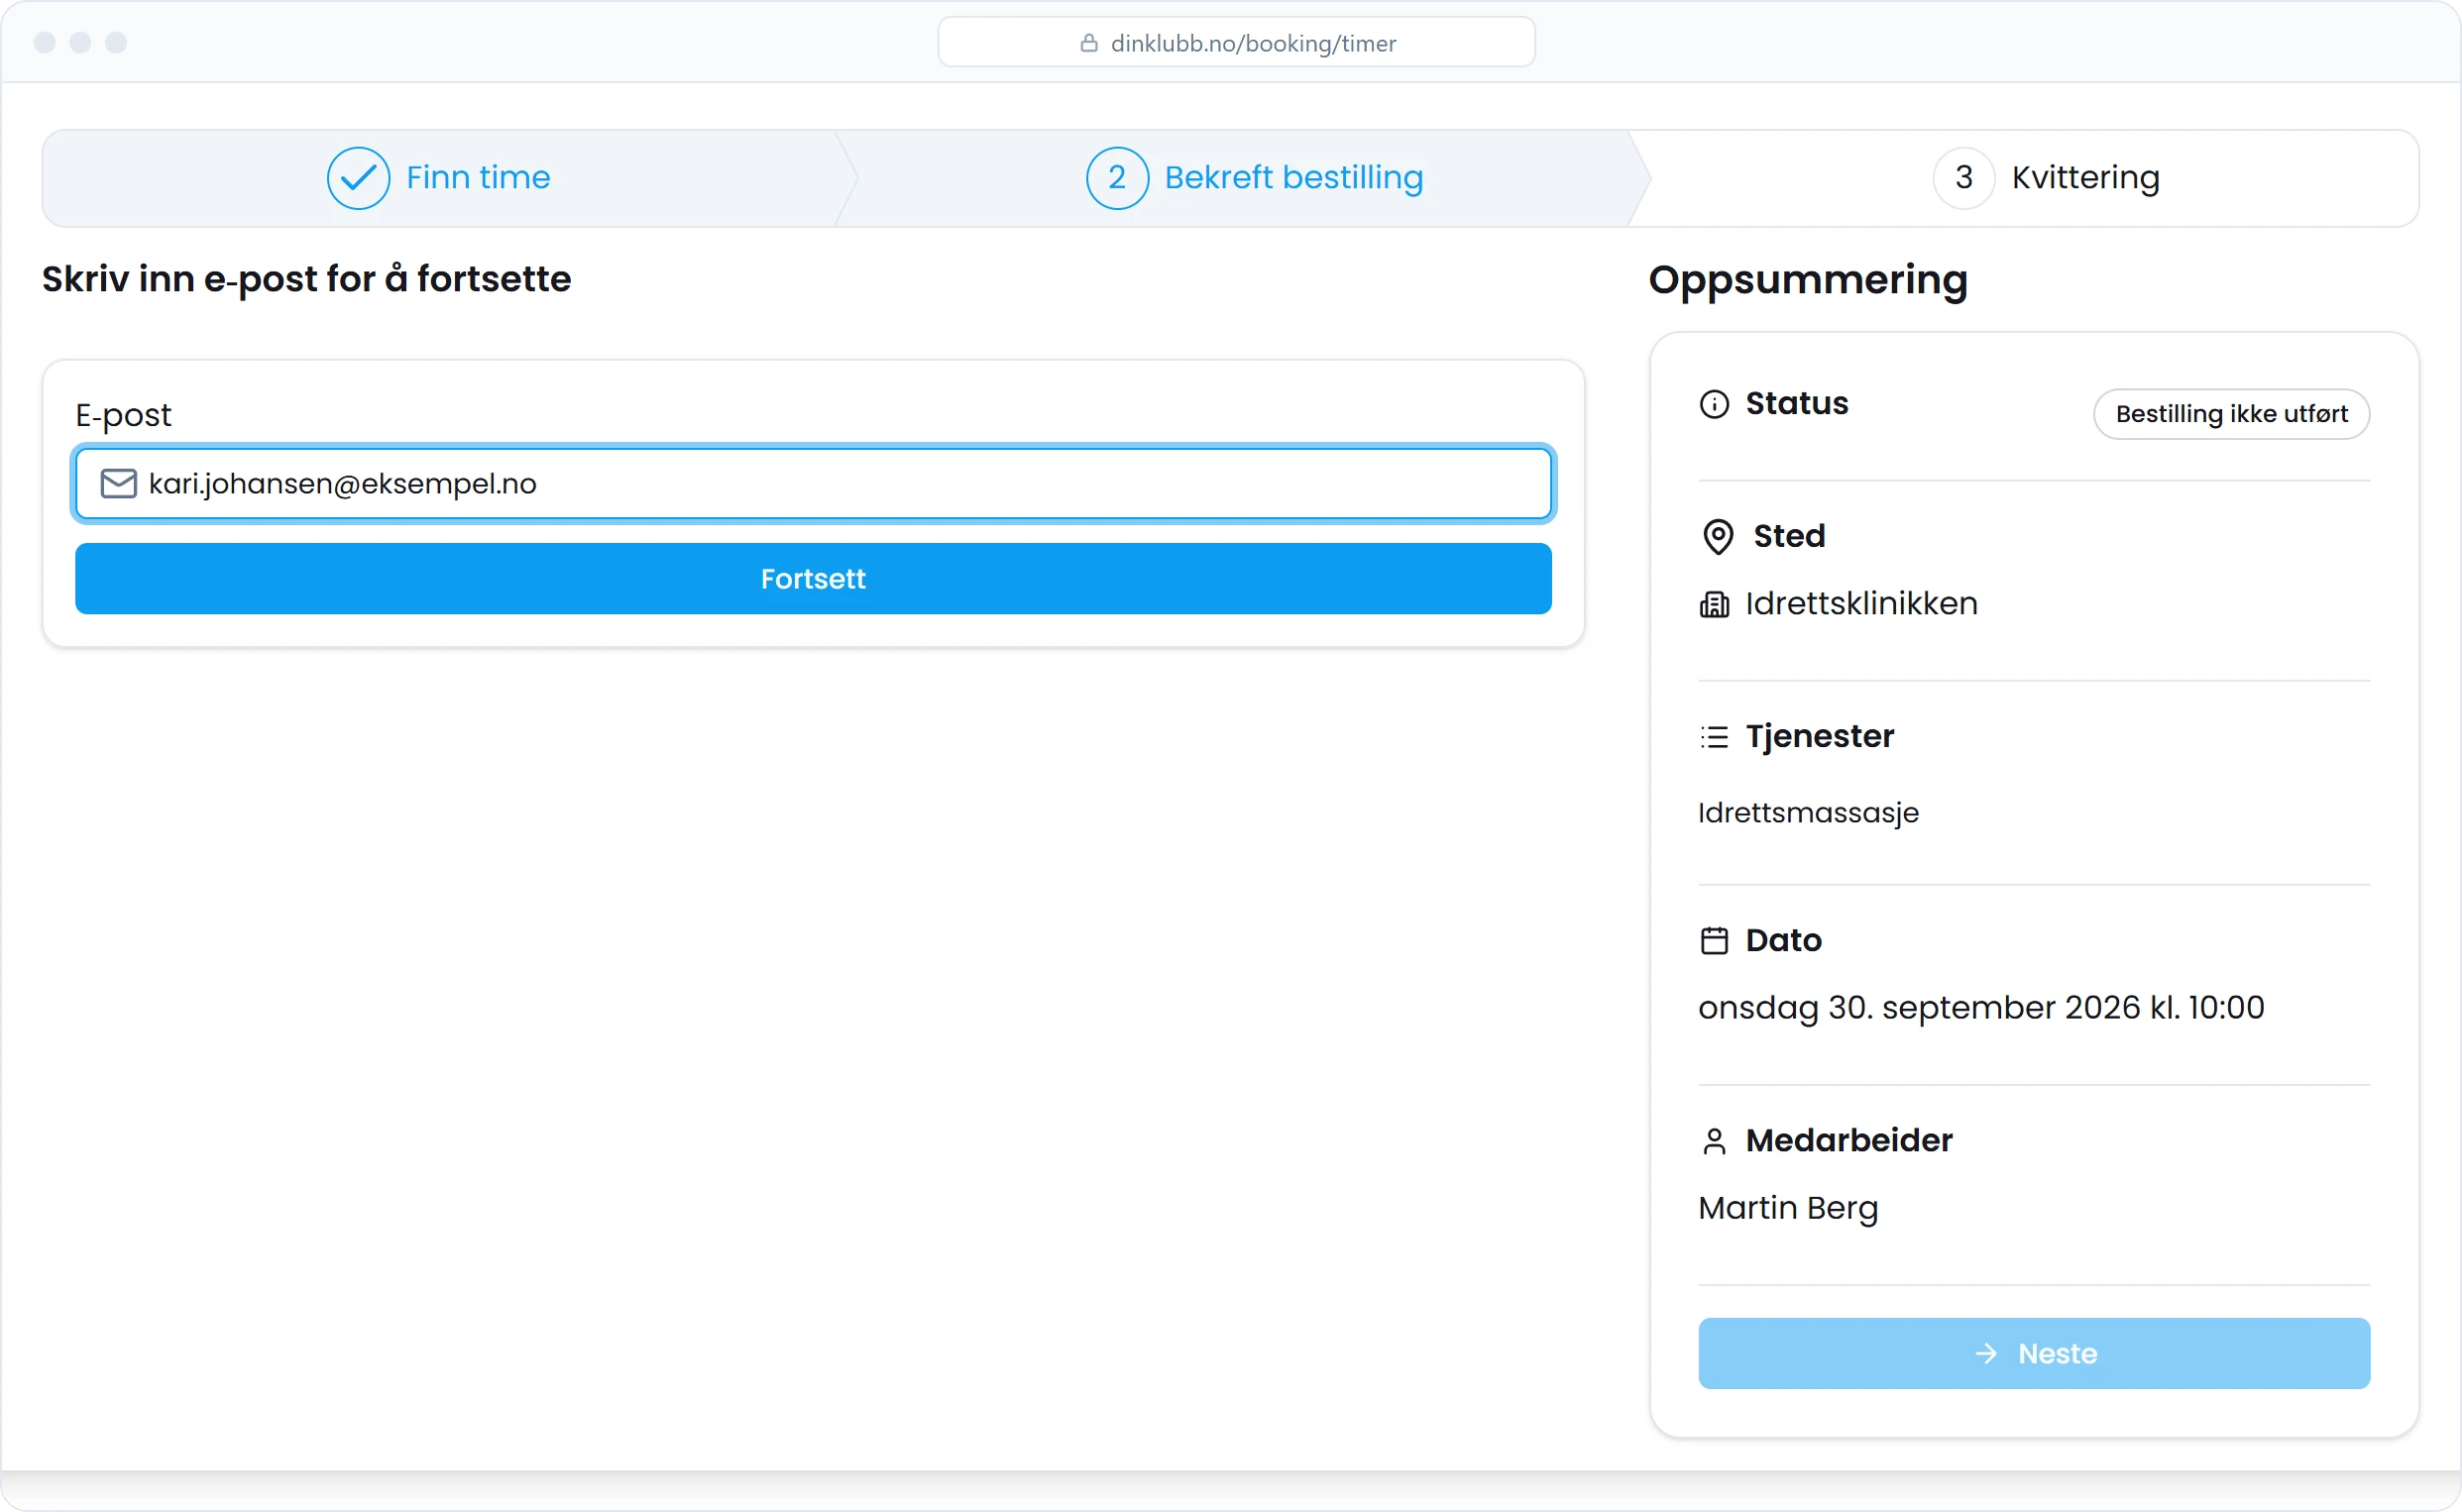Click the calendar icon next to Dato

pyautogui.click(x=1714, y=940)
